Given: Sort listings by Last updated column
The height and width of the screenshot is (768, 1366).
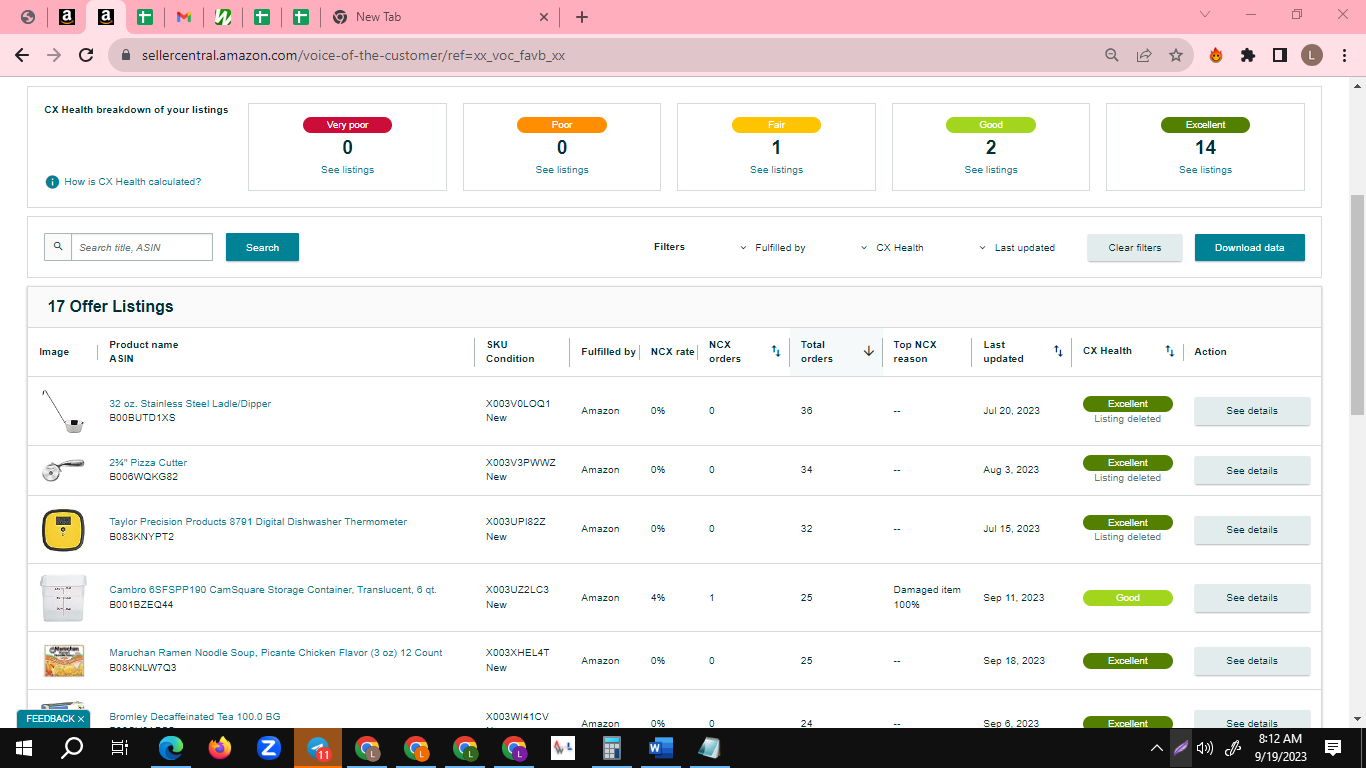Looking at the screenshot, I should pyautogui.click(x=1058, y=351).
